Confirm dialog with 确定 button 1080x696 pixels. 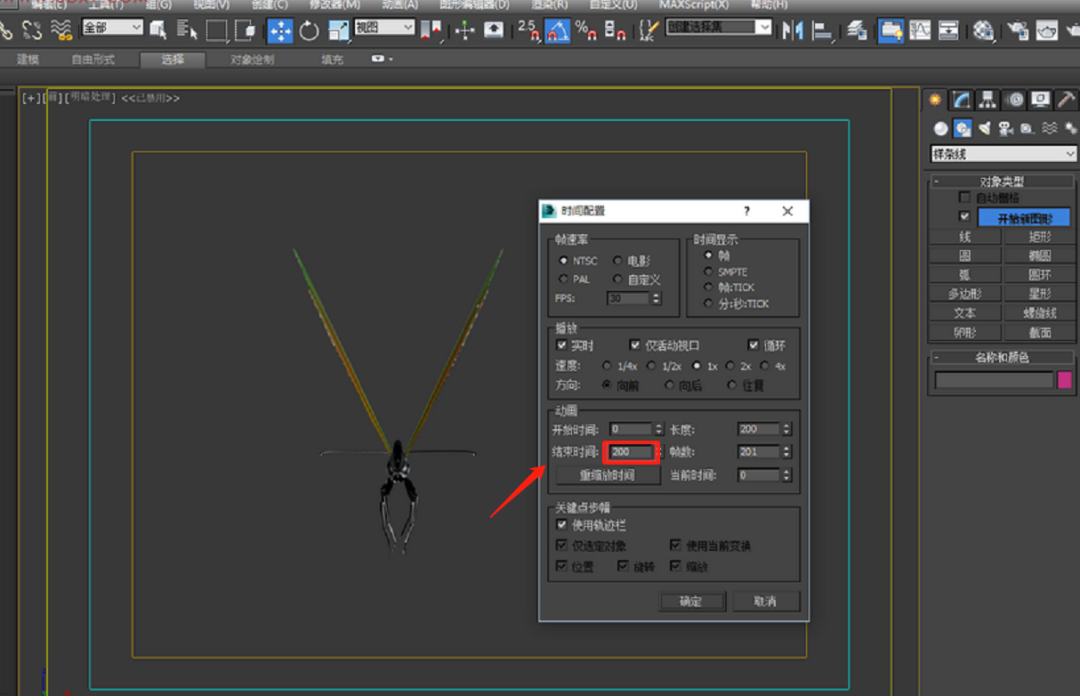tap(691, 601)
